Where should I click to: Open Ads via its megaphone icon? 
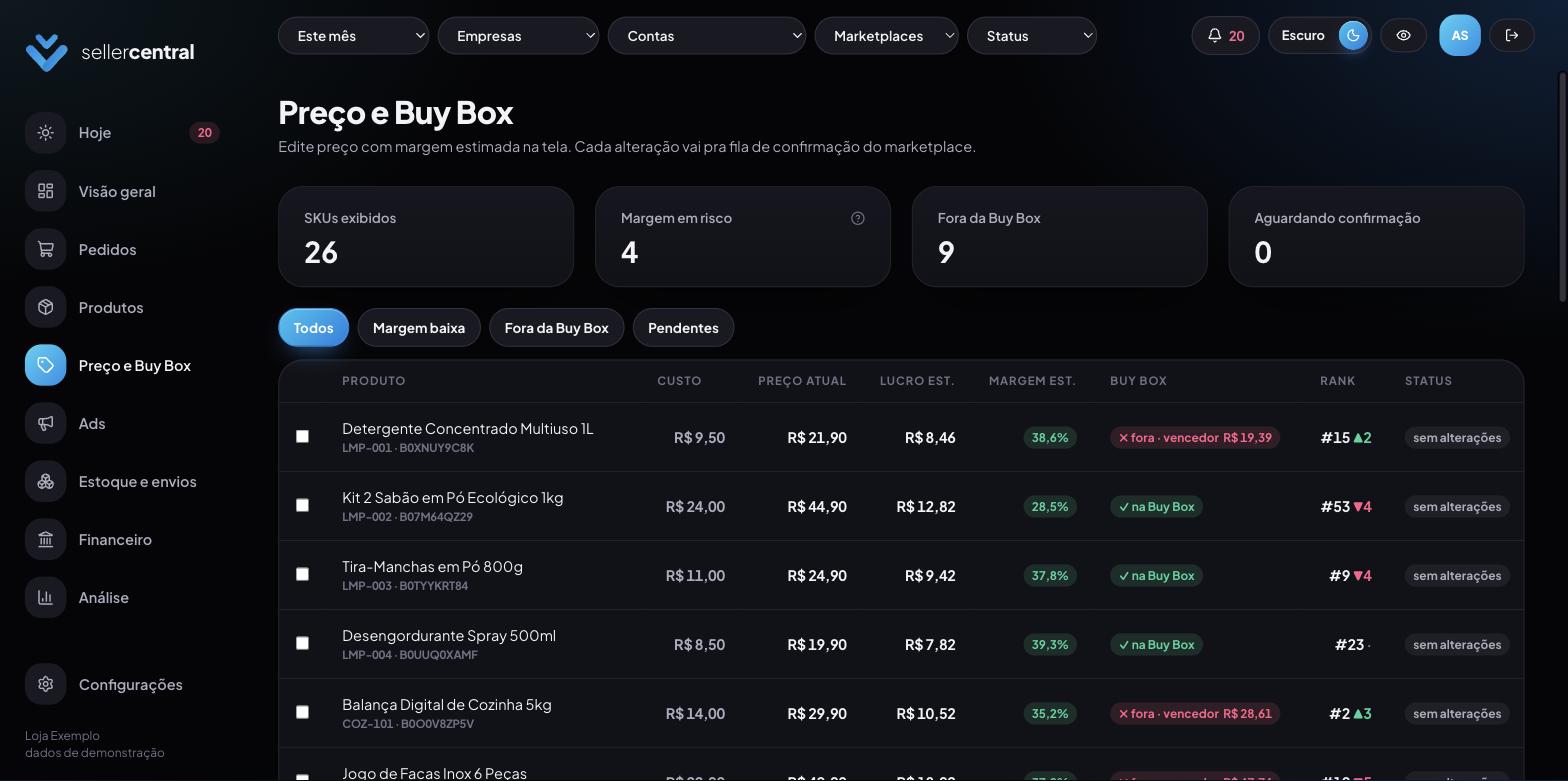tap(45, 423)
